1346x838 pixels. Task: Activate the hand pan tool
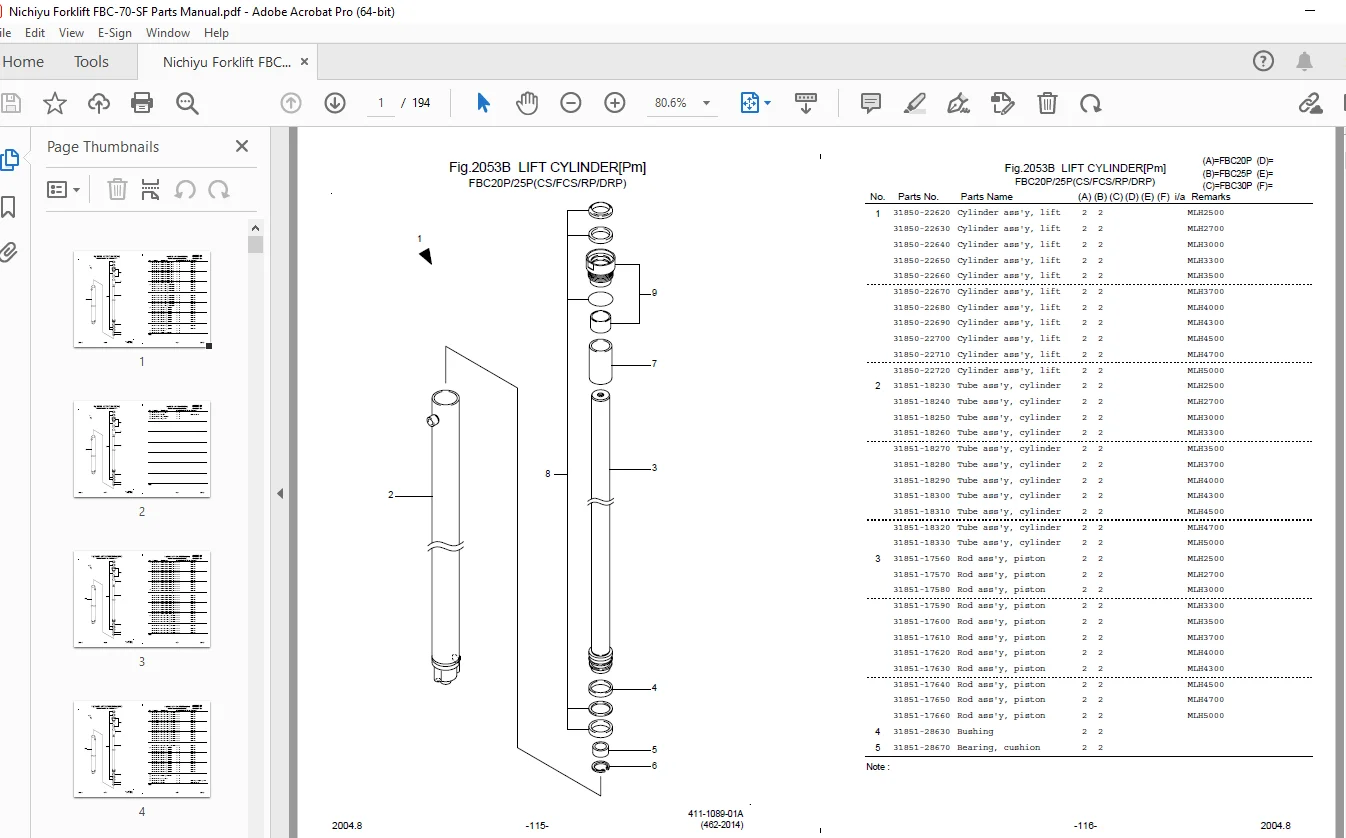527,103
